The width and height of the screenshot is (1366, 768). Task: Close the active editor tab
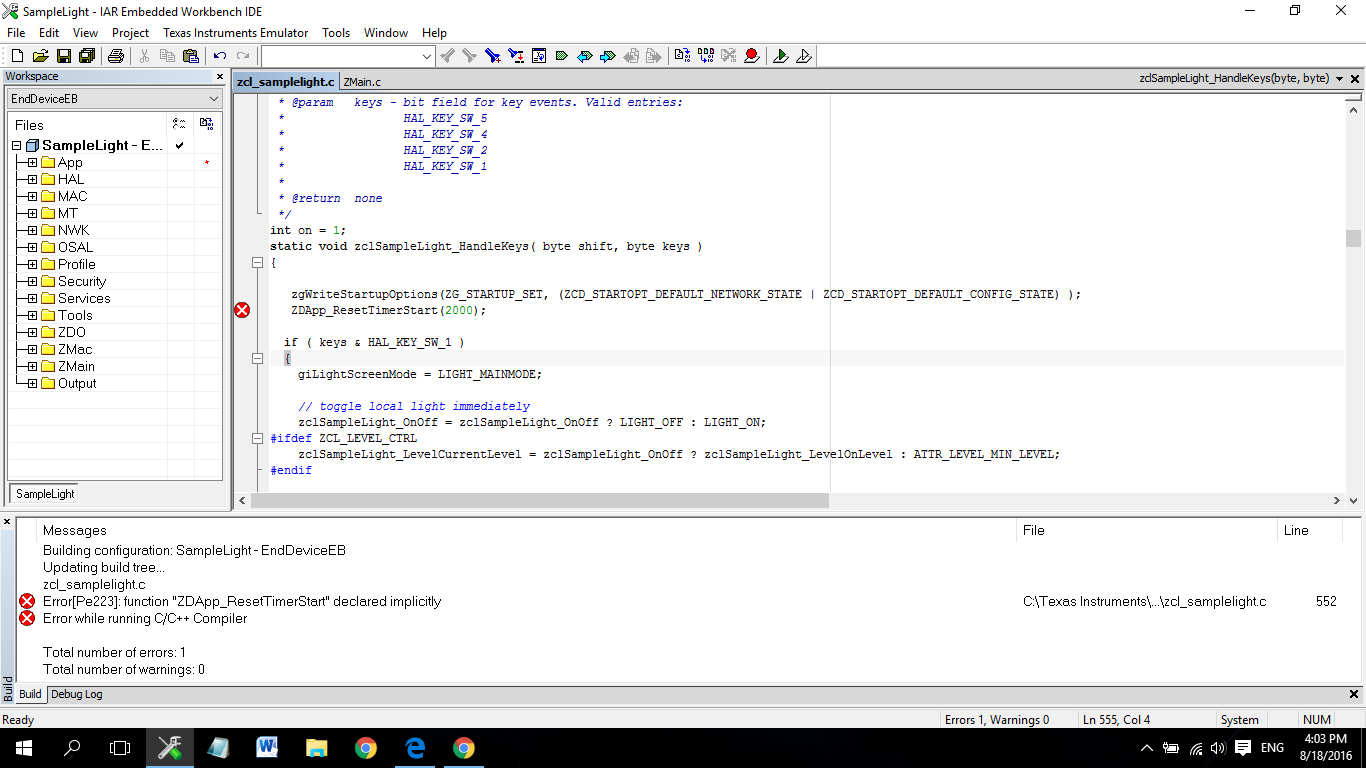point(1356,79)
